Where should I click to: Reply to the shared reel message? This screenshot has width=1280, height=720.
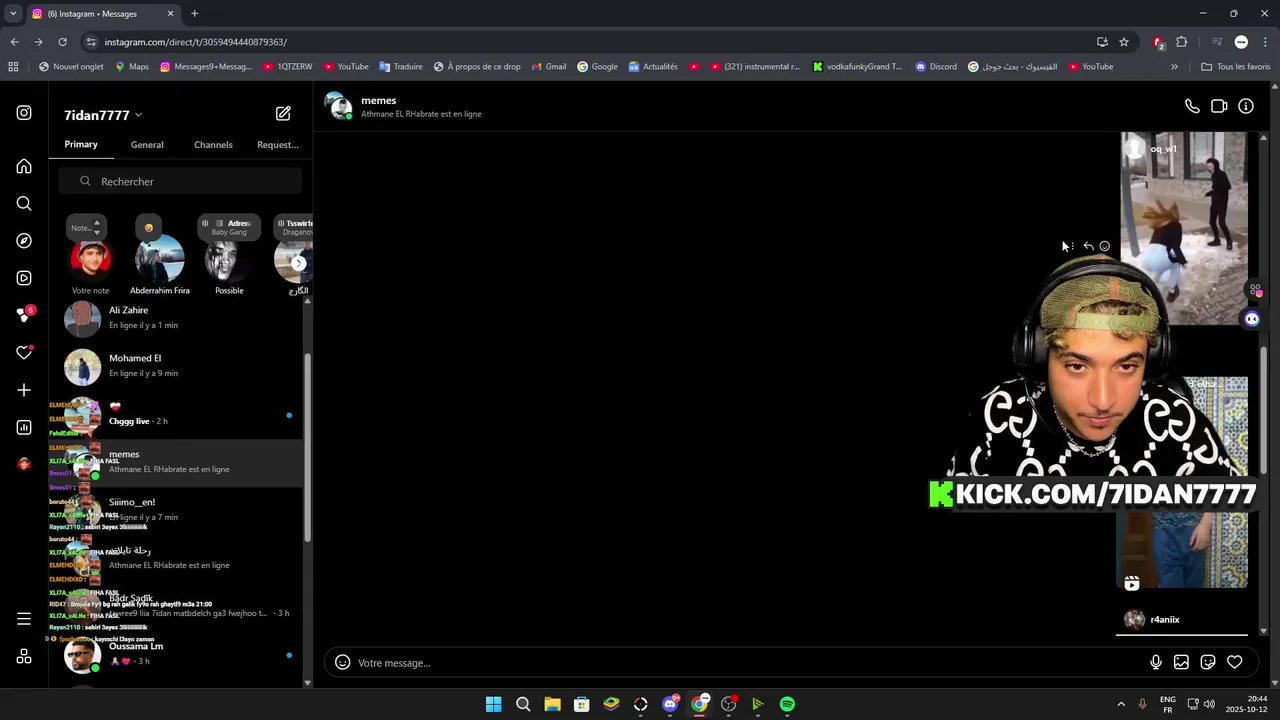click(1088, 246)
